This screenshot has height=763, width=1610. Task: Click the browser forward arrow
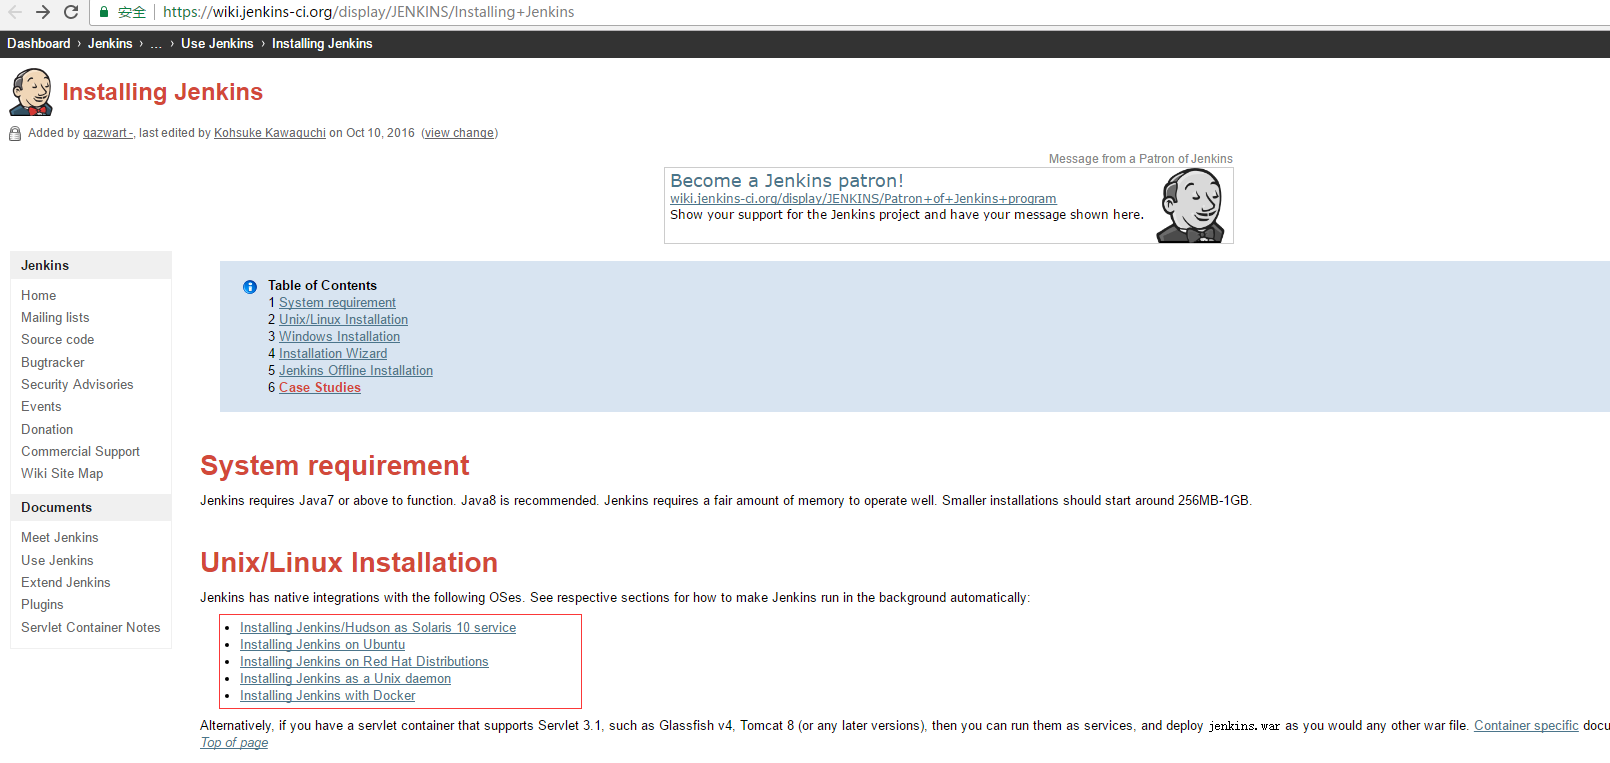43,12
